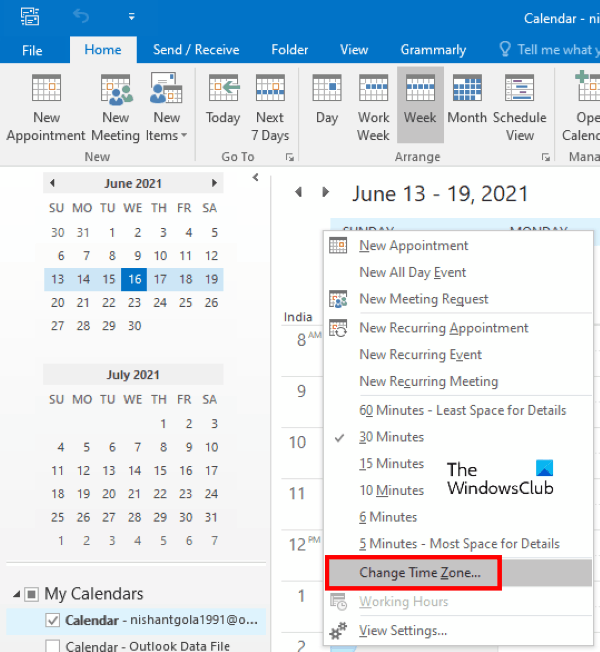
Task: Select July 31 in the mini calendar
Action: point(211,517)
